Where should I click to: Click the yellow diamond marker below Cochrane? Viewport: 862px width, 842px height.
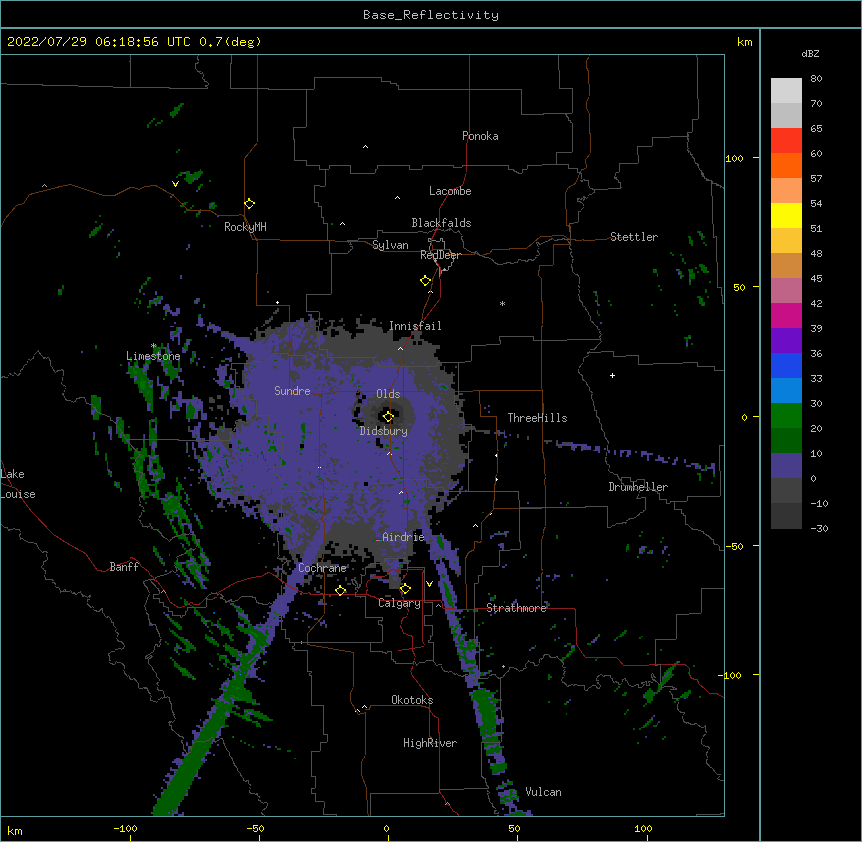(340, 591)
